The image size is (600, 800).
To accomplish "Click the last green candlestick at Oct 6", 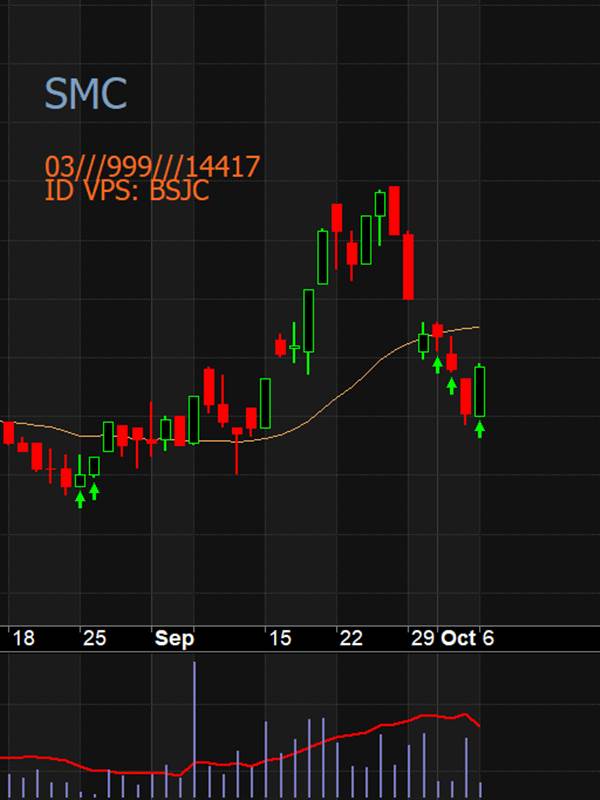I will coord(480,391).
